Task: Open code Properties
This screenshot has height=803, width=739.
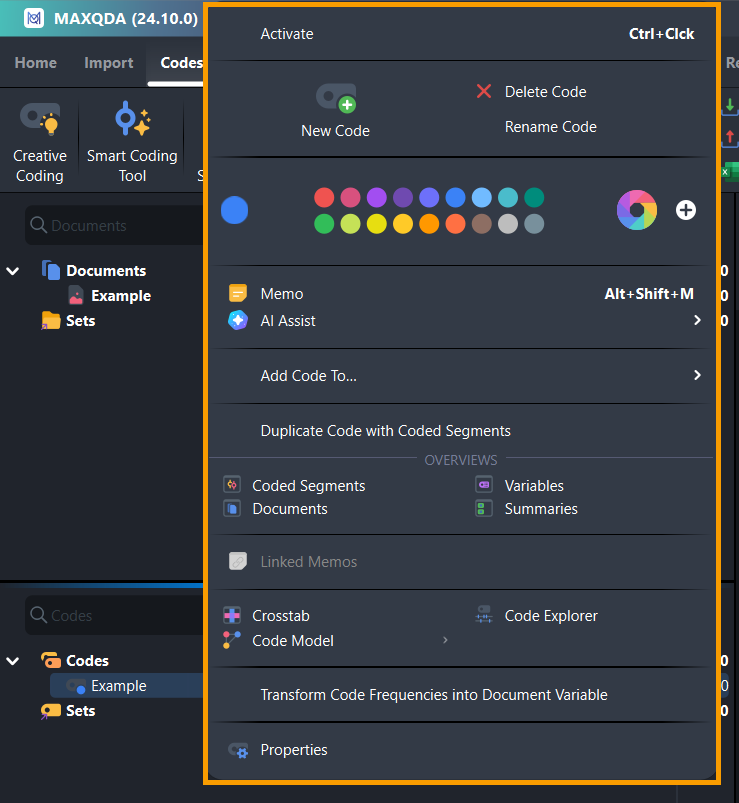Action: pos(293,750)
